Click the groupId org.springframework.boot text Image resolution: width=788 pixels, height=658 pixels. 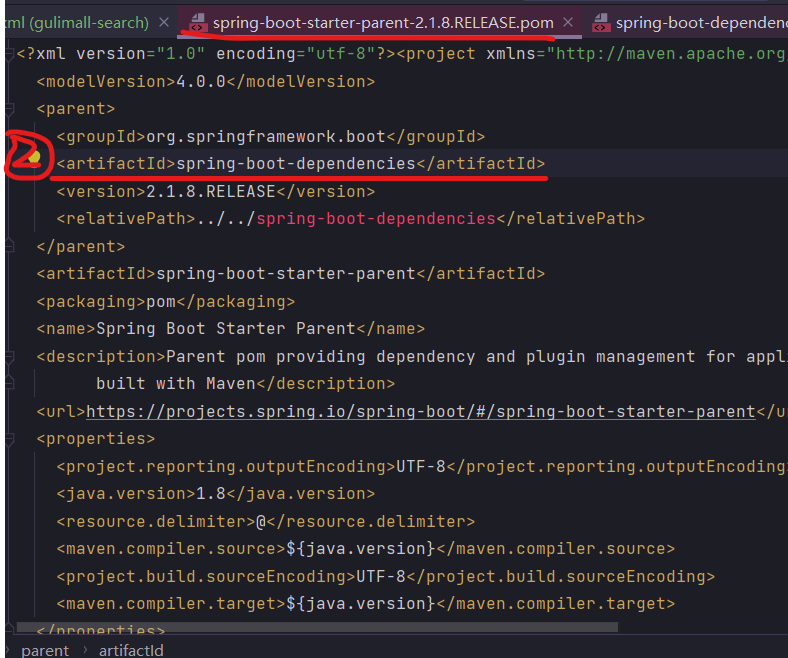coord(266,137)
